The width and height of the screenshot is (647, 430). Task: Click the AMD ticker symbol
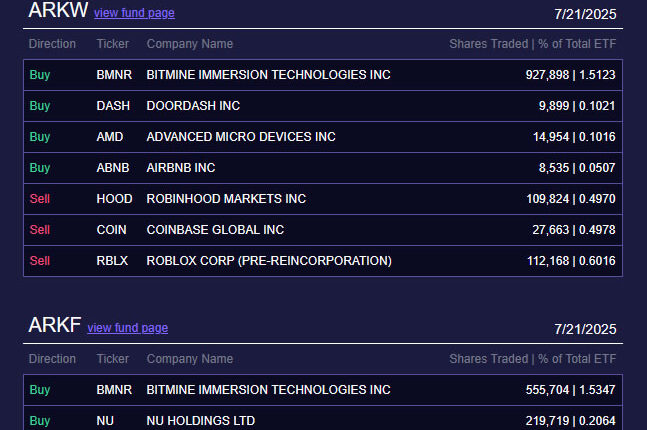110,137
